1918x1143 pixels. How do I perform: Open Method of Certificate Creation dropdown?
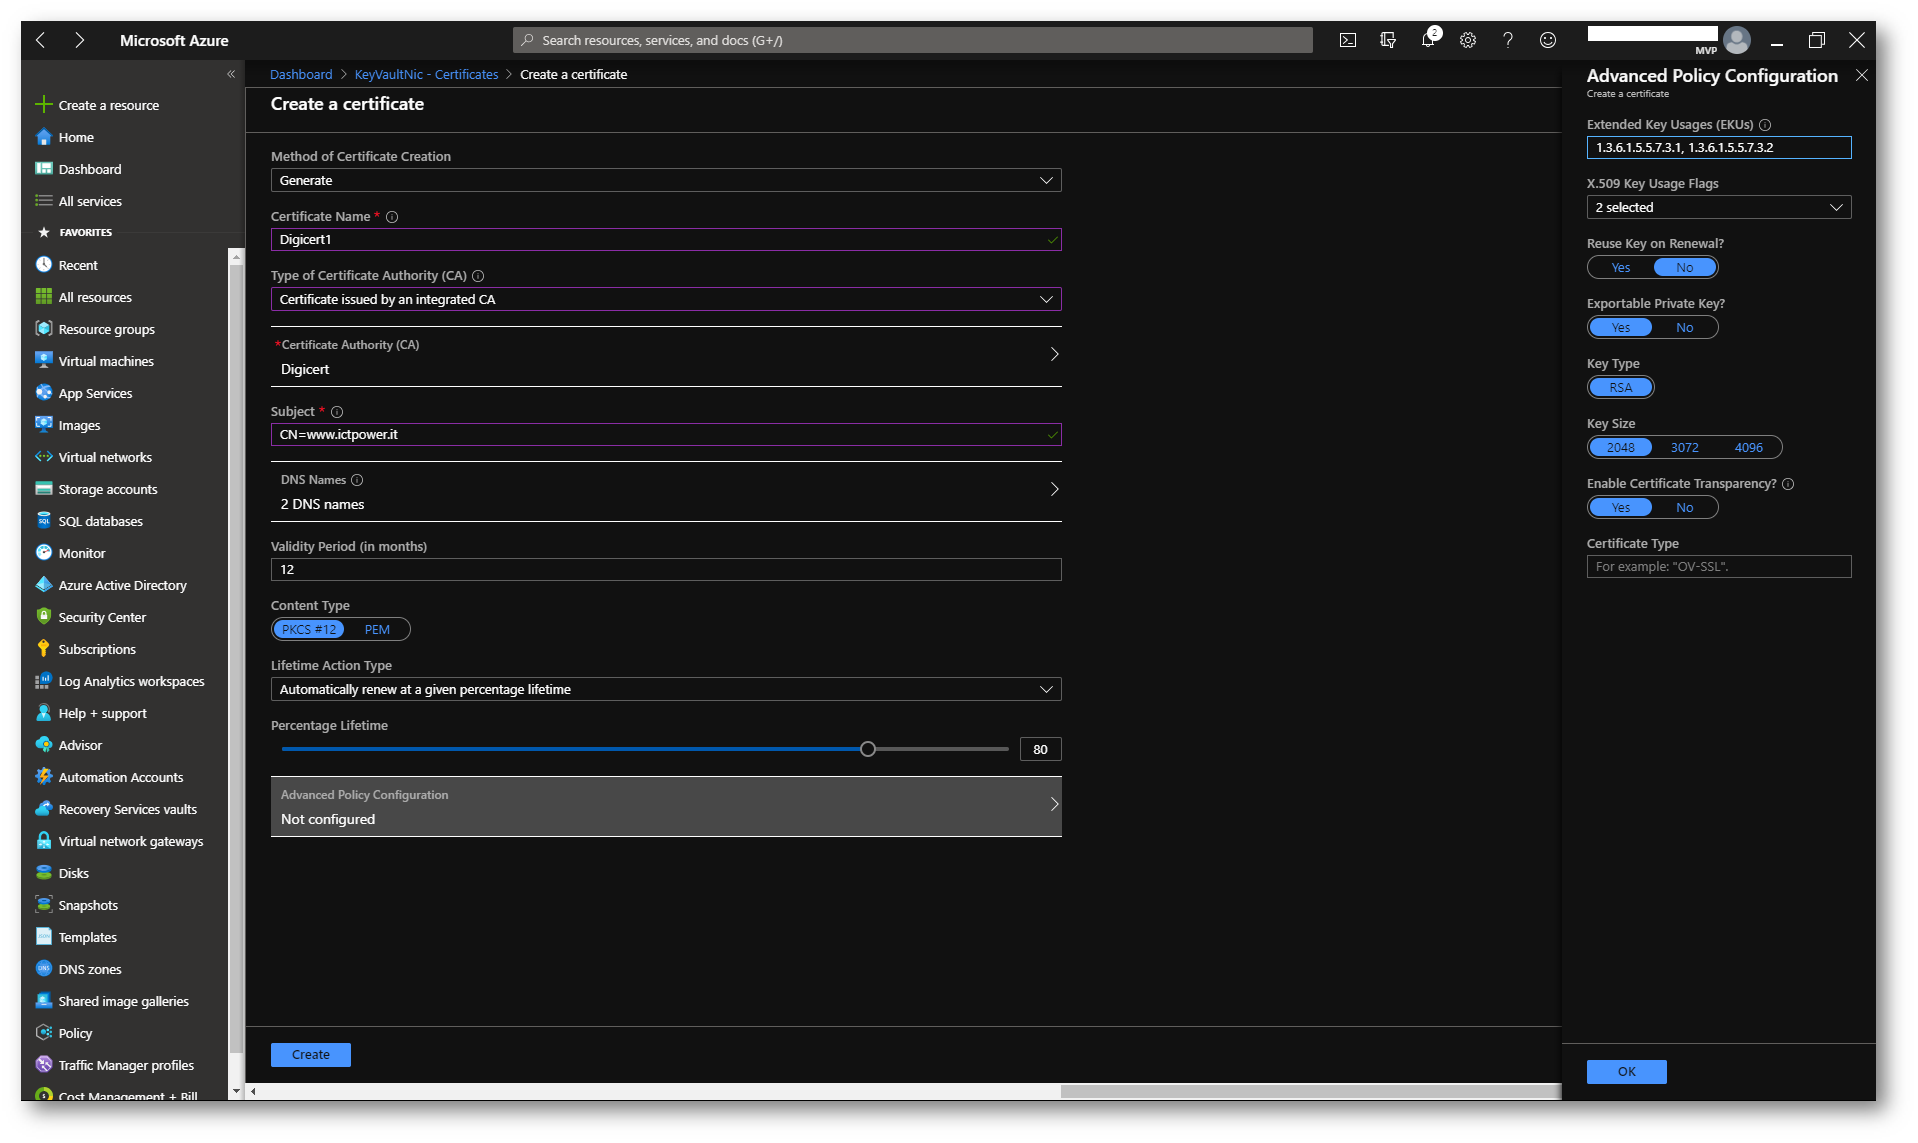(x=666, y=181)
